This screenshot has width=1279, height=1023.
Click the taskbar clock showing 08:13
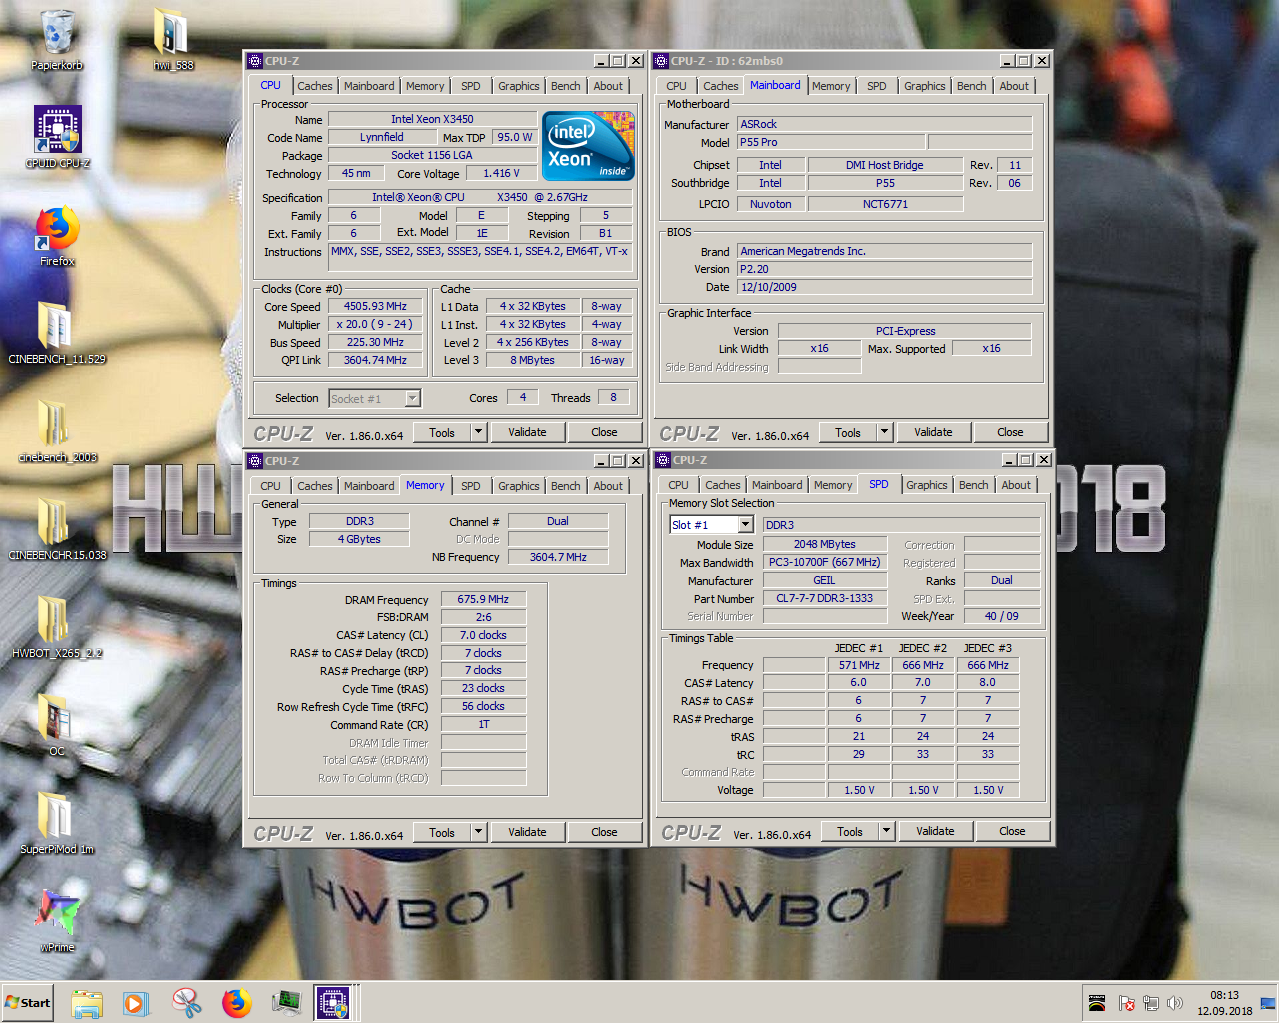tap(1224, 1003)
